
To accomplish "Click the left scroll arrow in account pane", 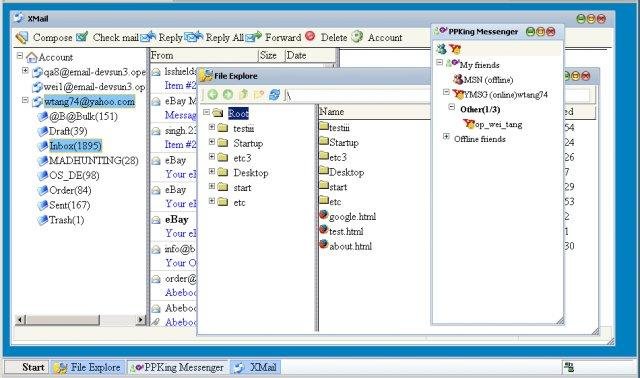I will (20, 320).
